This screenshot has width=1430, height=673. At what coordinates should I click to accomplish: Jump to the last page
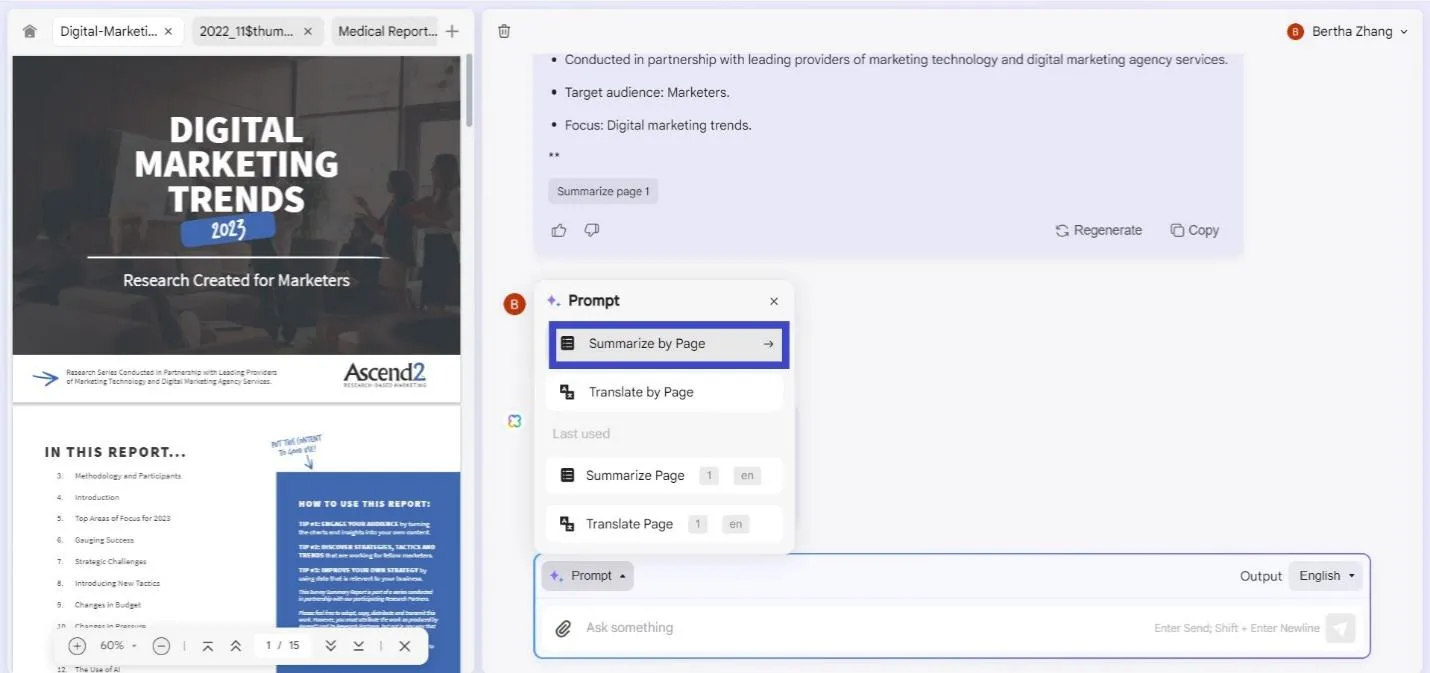click(x=358, y=646)
